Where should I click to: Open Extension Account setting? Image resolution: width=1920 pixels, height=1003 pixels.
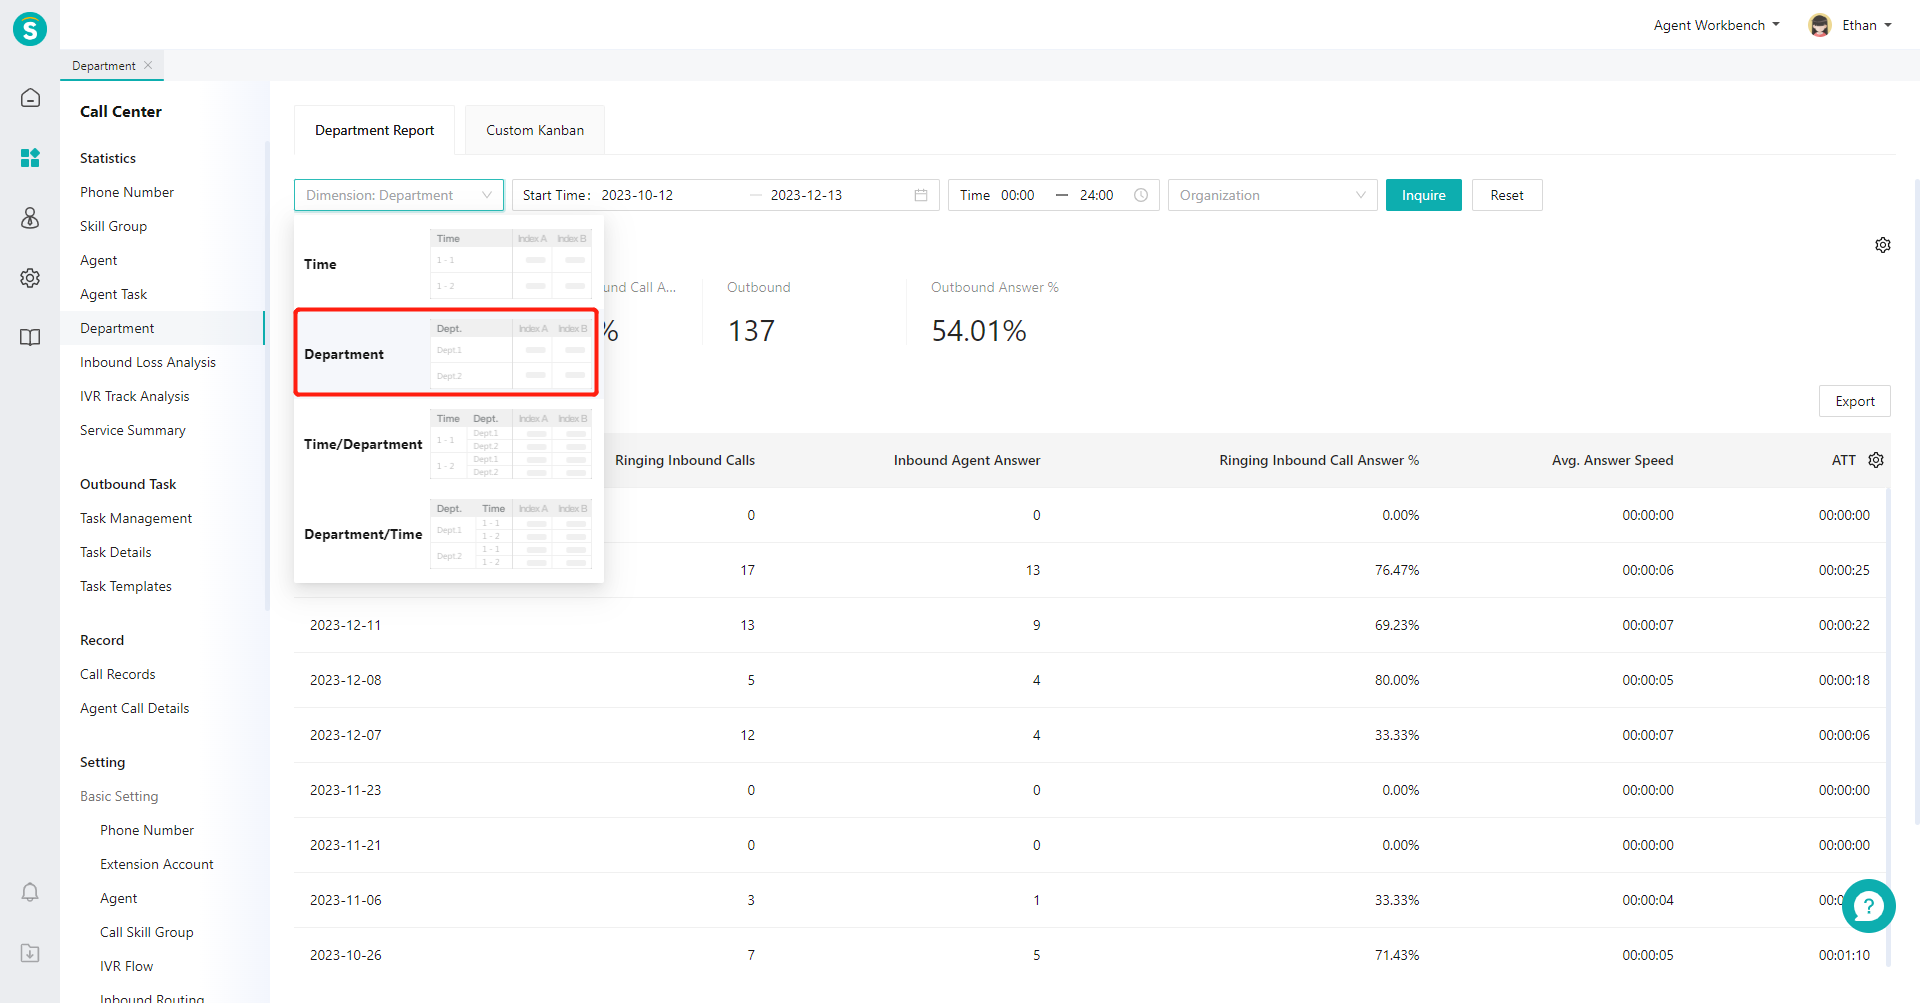(157, 864)
